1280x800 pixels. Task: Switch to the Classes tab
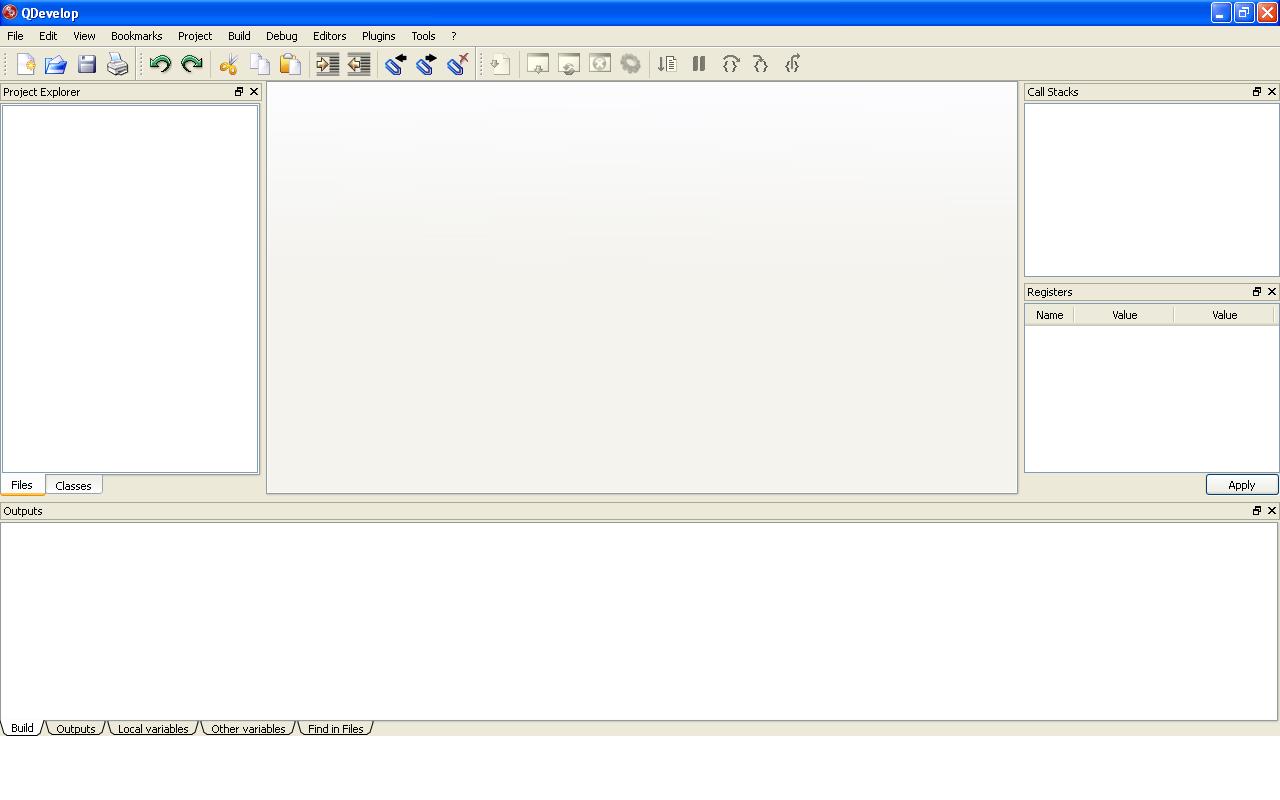pos(73,485)
